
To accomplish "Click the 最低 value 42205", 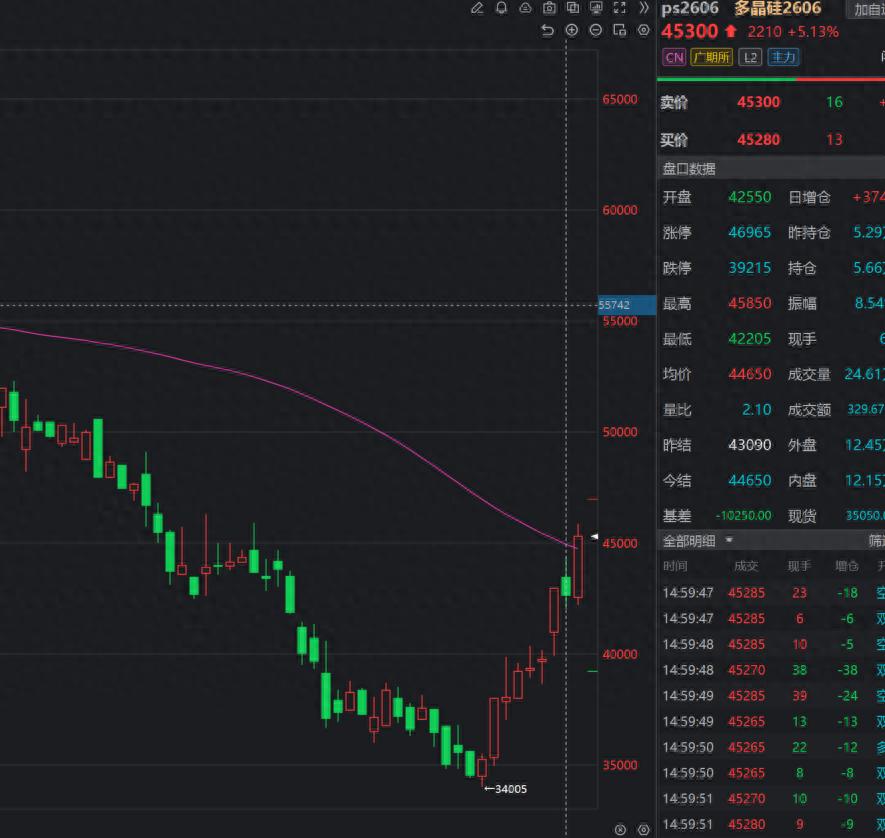I will coord(750,339).
